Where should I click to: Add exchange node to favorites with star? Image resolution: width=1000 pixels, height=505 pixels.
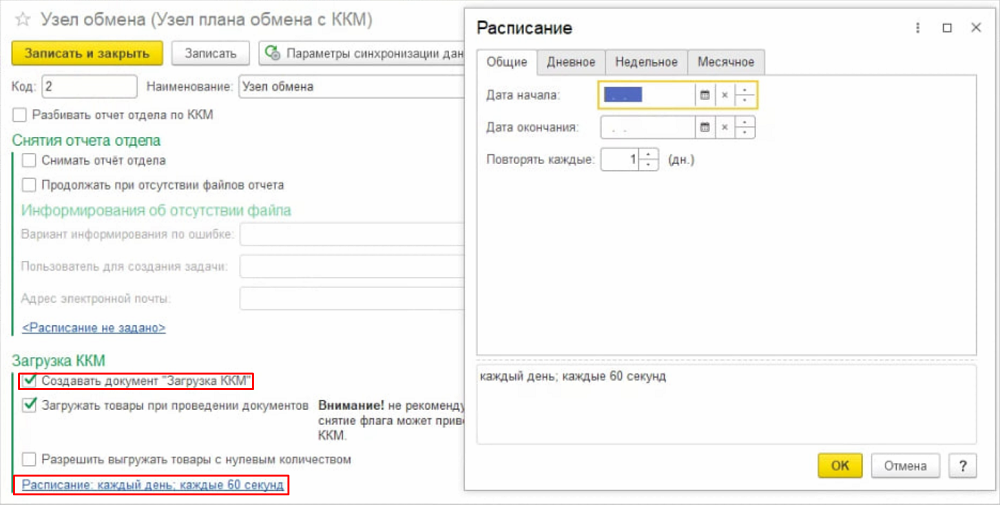(23, 21)
